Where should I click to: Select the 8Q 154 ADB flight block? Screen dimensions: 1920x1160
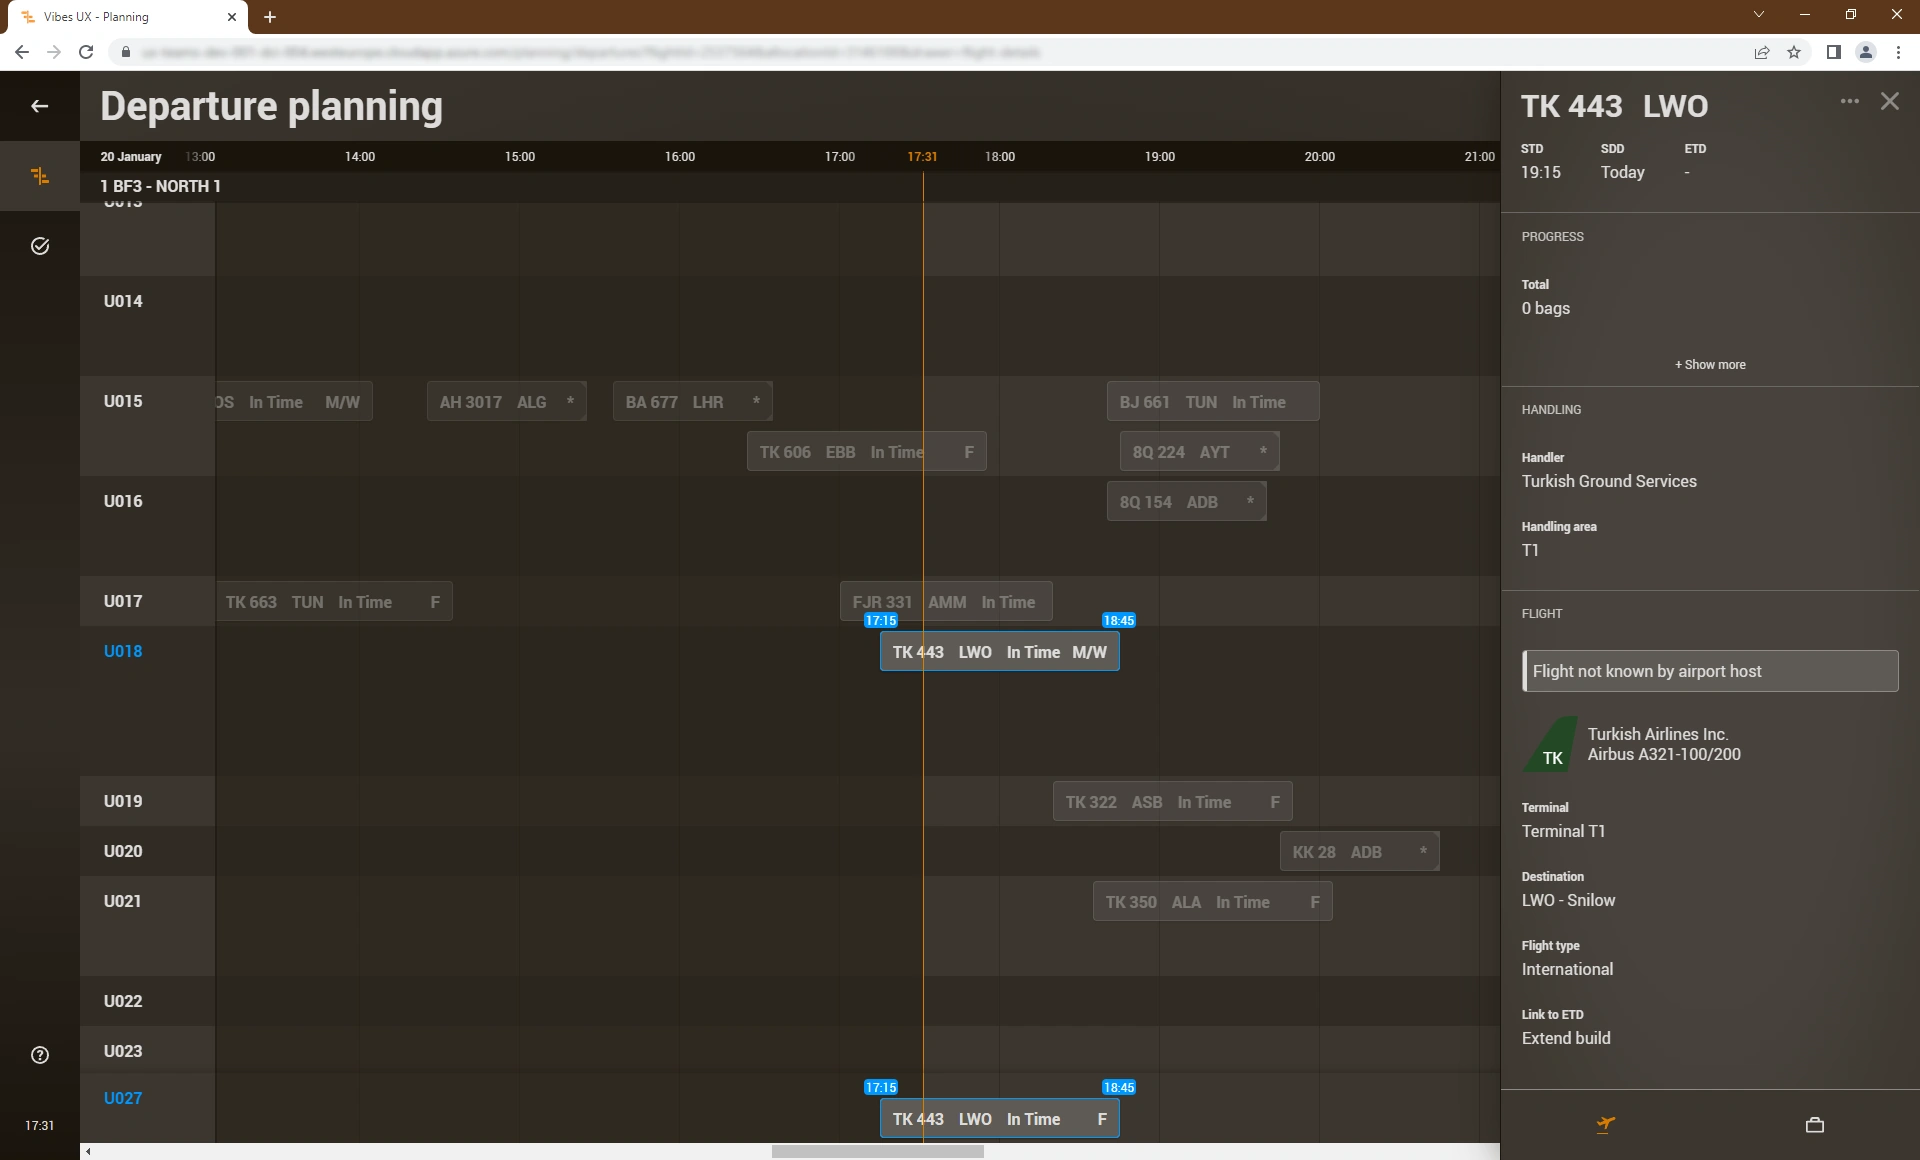[1187, 502]
